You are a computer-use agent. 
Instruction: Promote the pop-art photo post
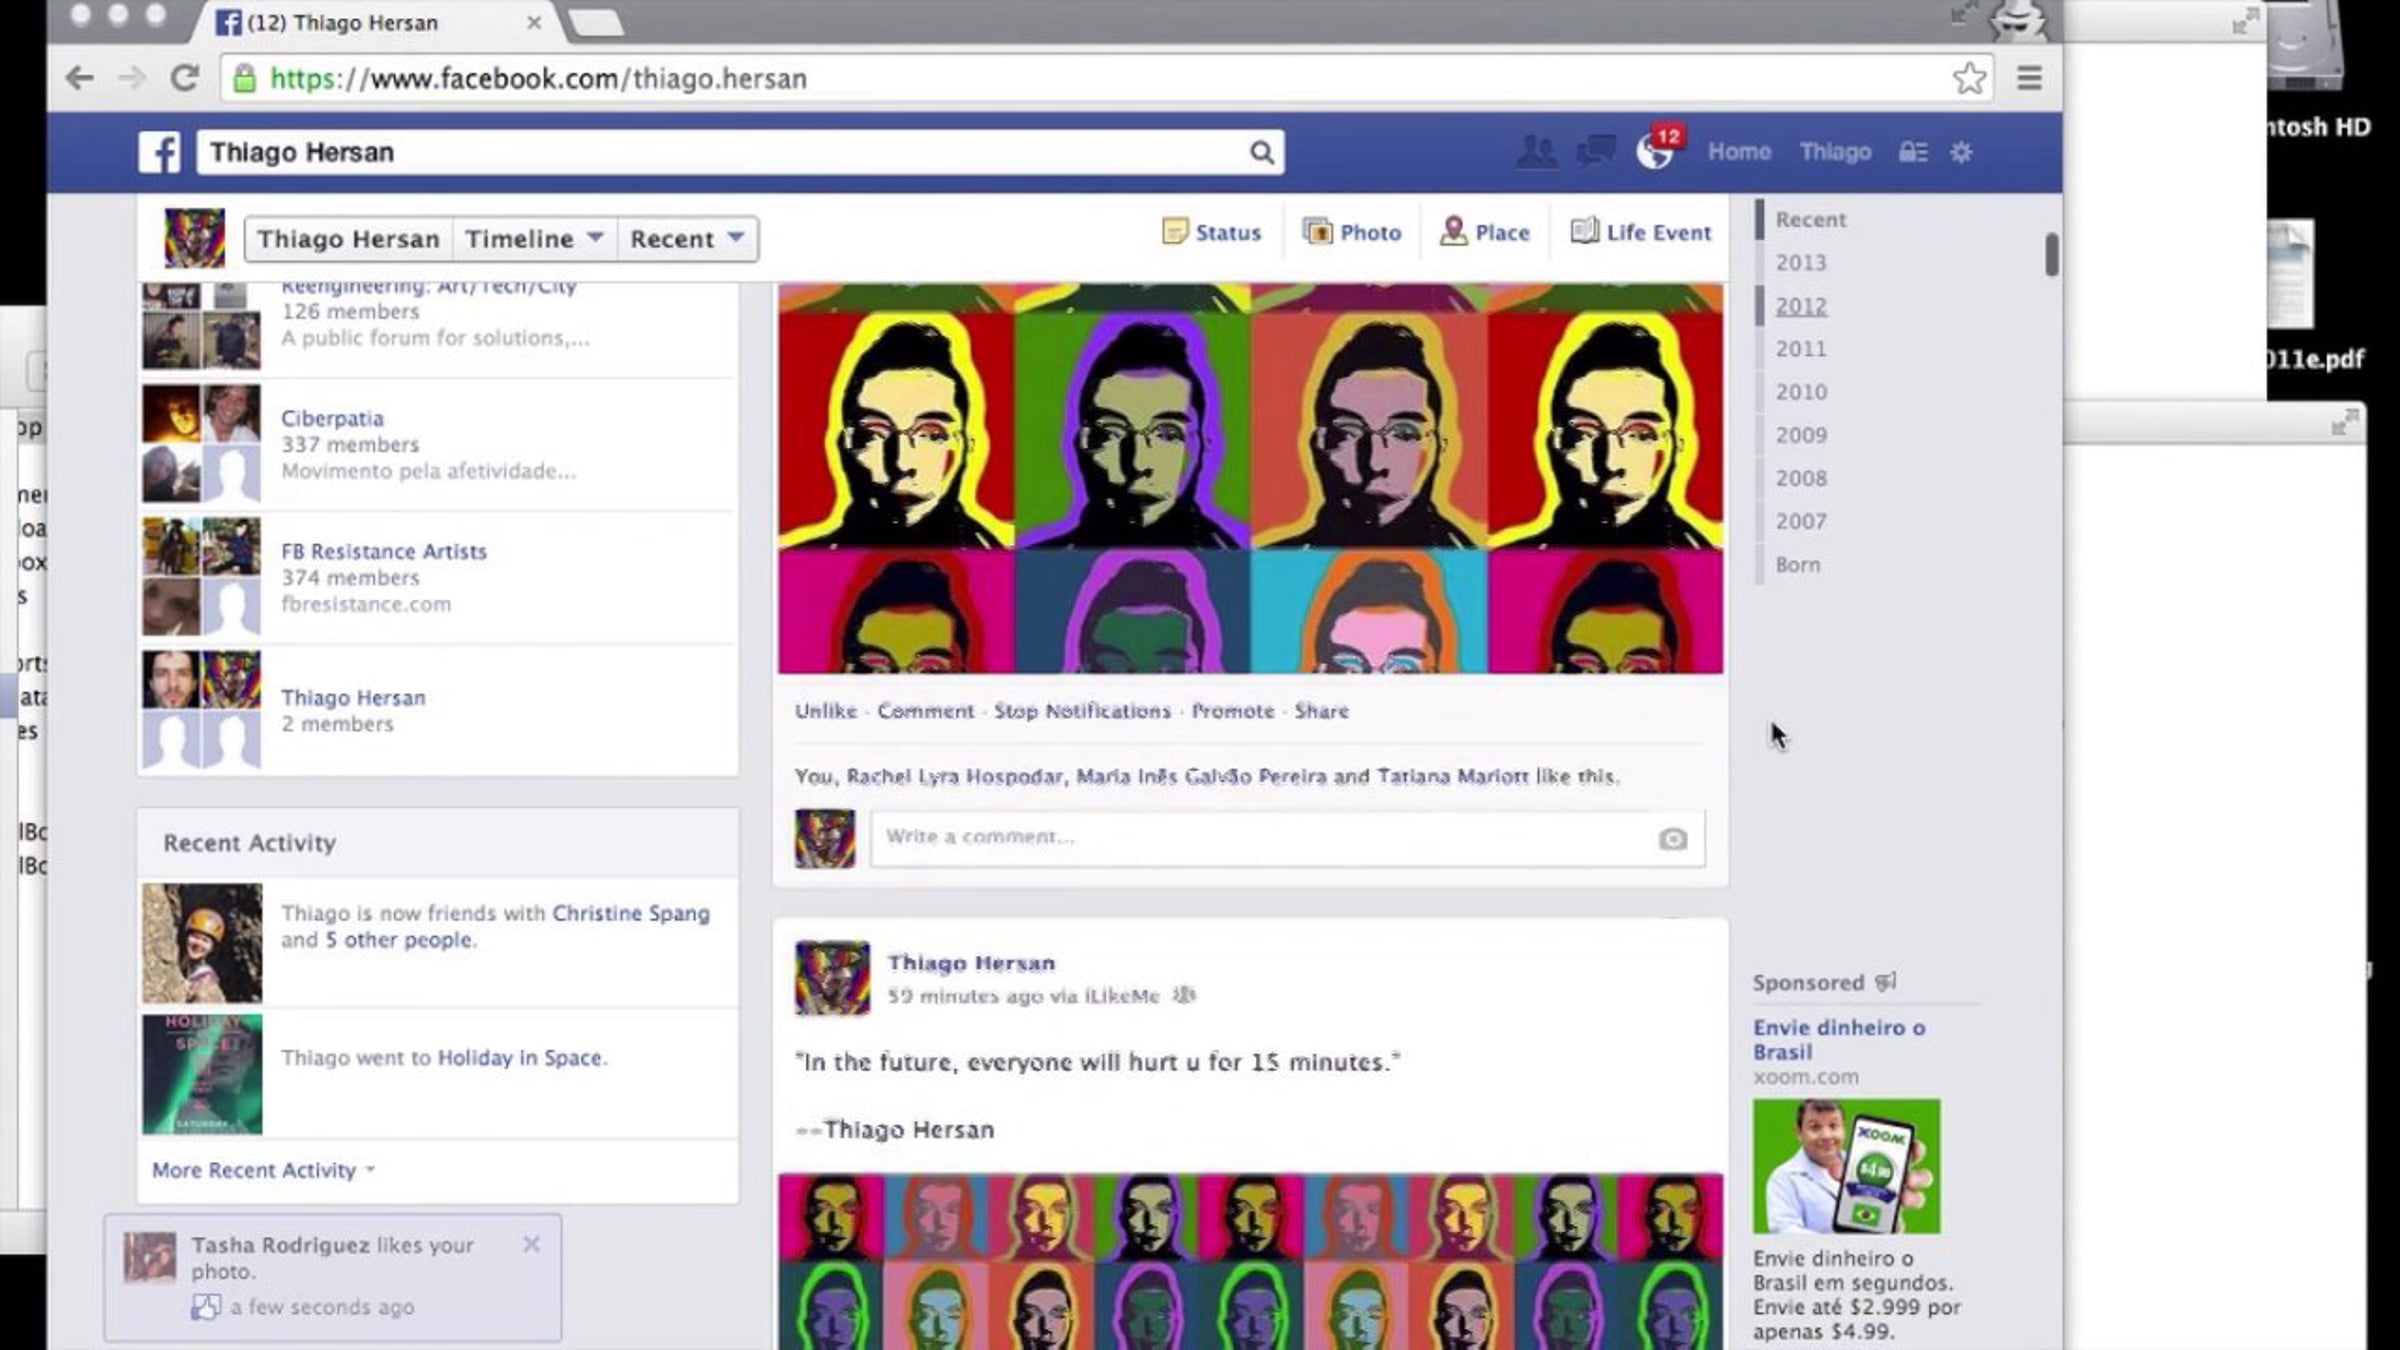point(1233,711)
